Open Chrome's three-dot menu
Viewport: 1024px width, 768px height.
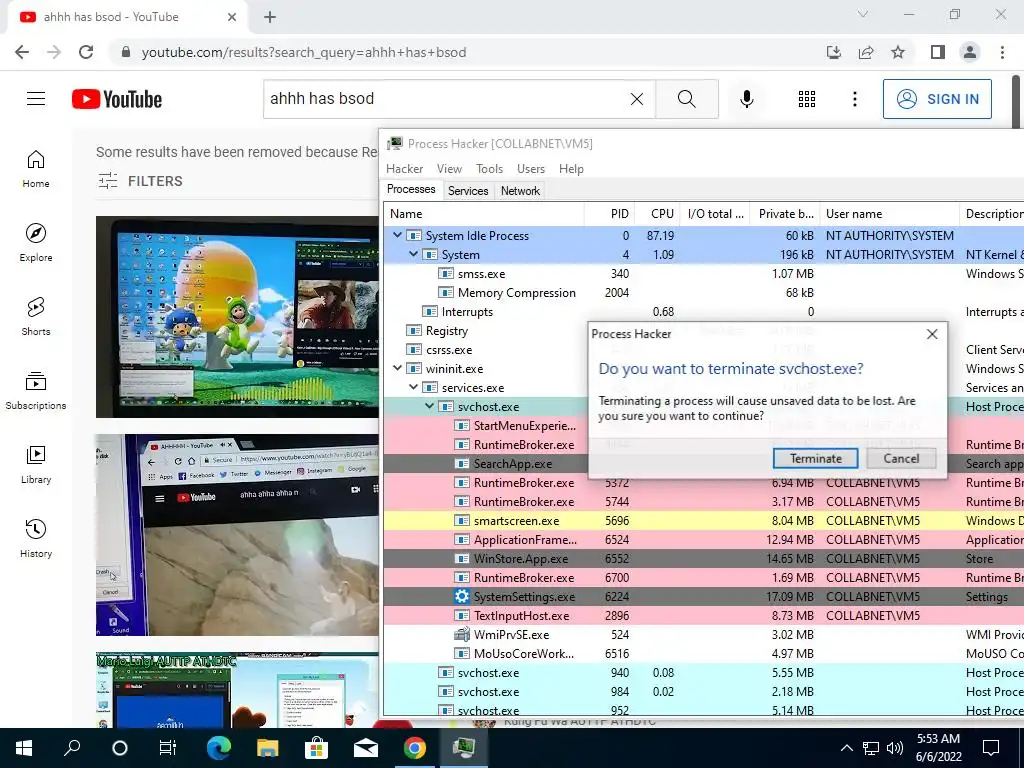click(1002, 52)
